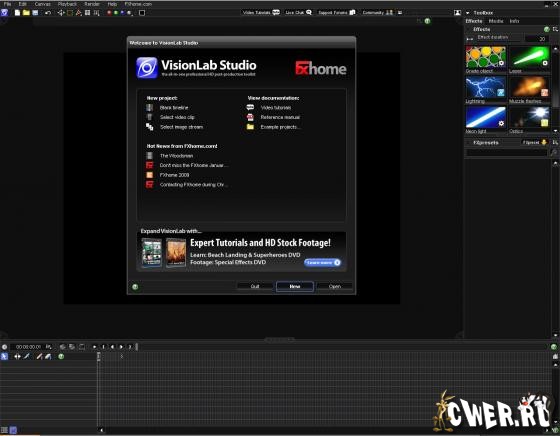Switch to the highlighted blue view icon at the bottom-left
The height and width of the screenshot is (436, 560).
click(x=13, y=430)
